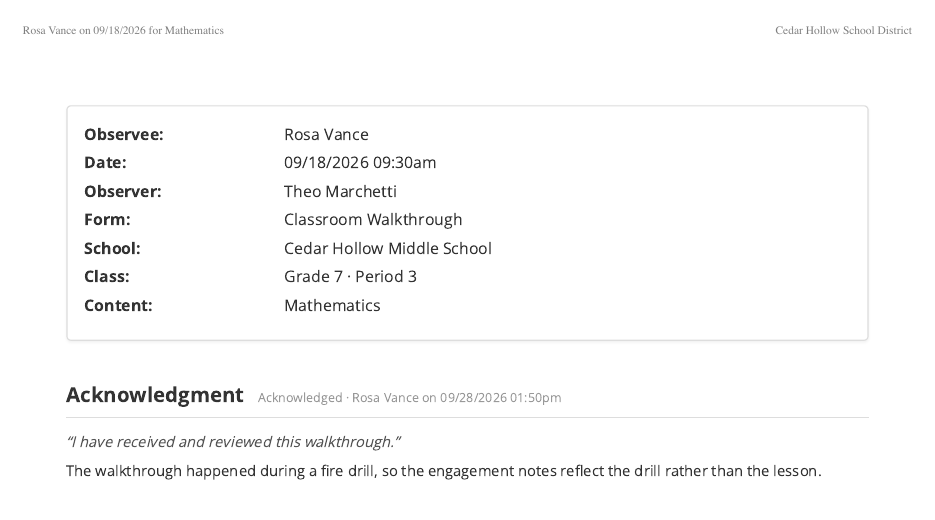Click the Class label
The image size is (935, 520).
107,277
